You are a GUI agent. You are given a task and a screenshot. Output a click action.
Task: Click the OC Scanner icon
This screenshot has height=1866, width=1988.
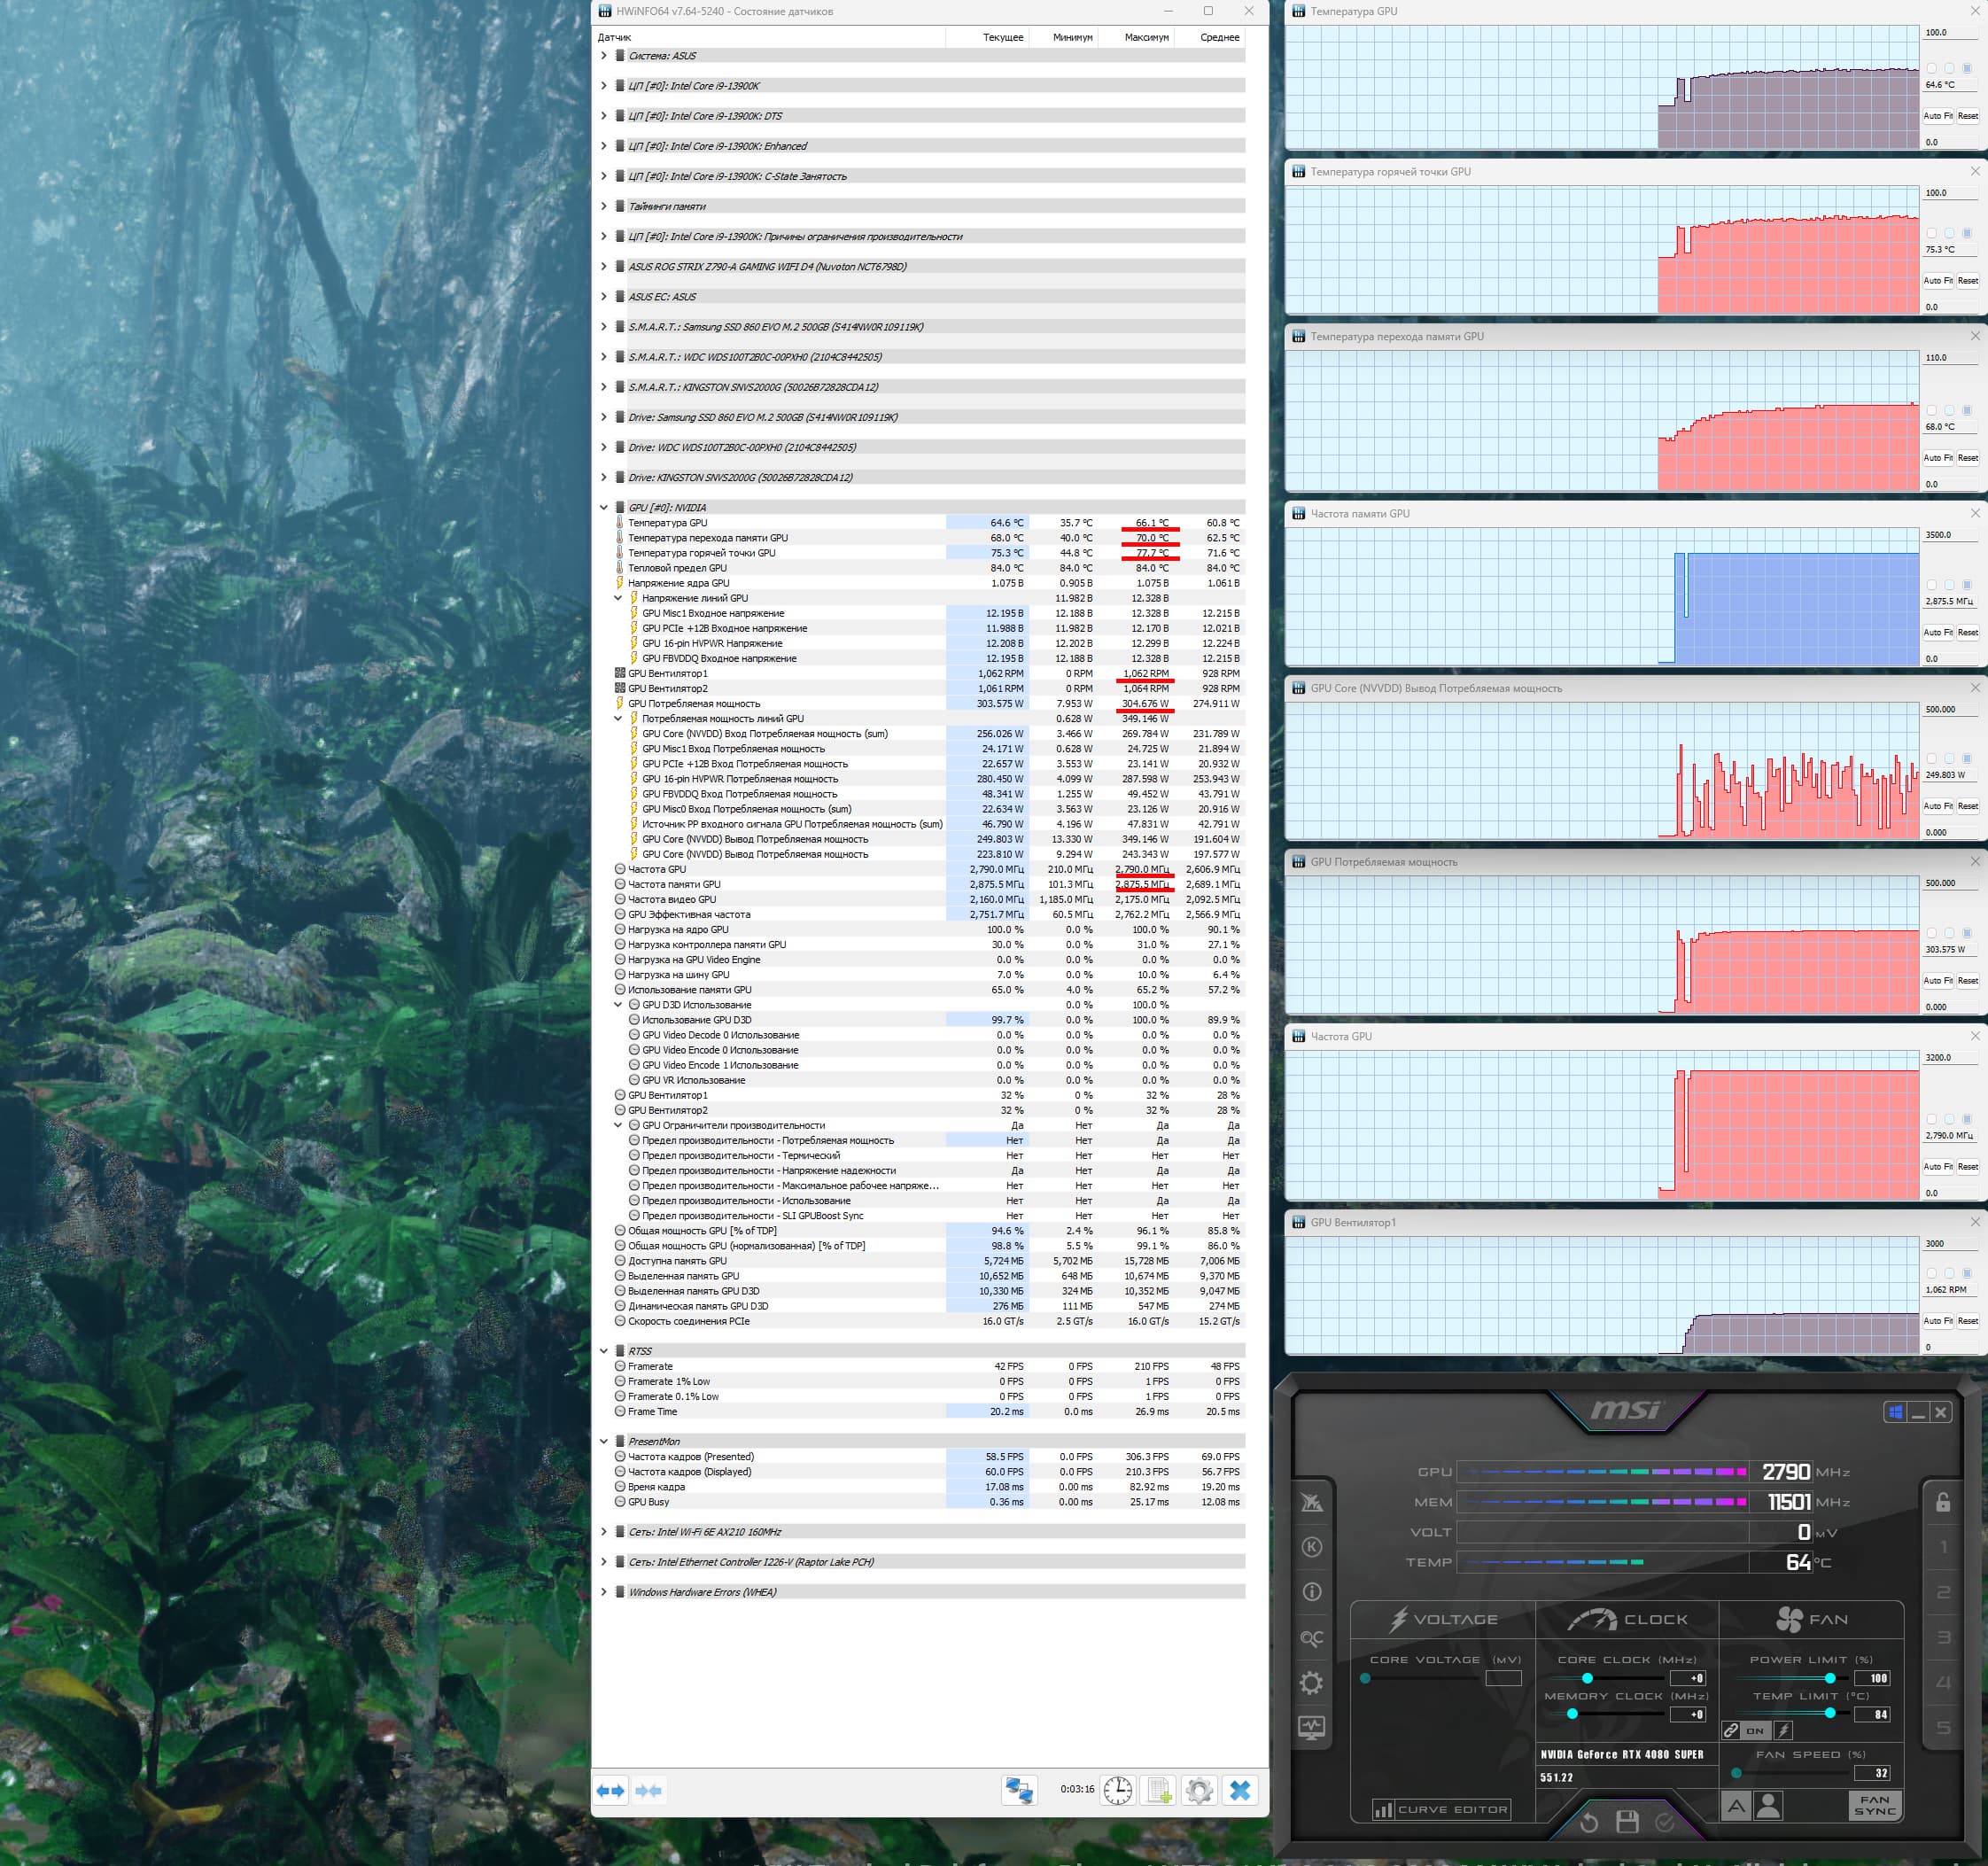click(x=1311, y=1638)
